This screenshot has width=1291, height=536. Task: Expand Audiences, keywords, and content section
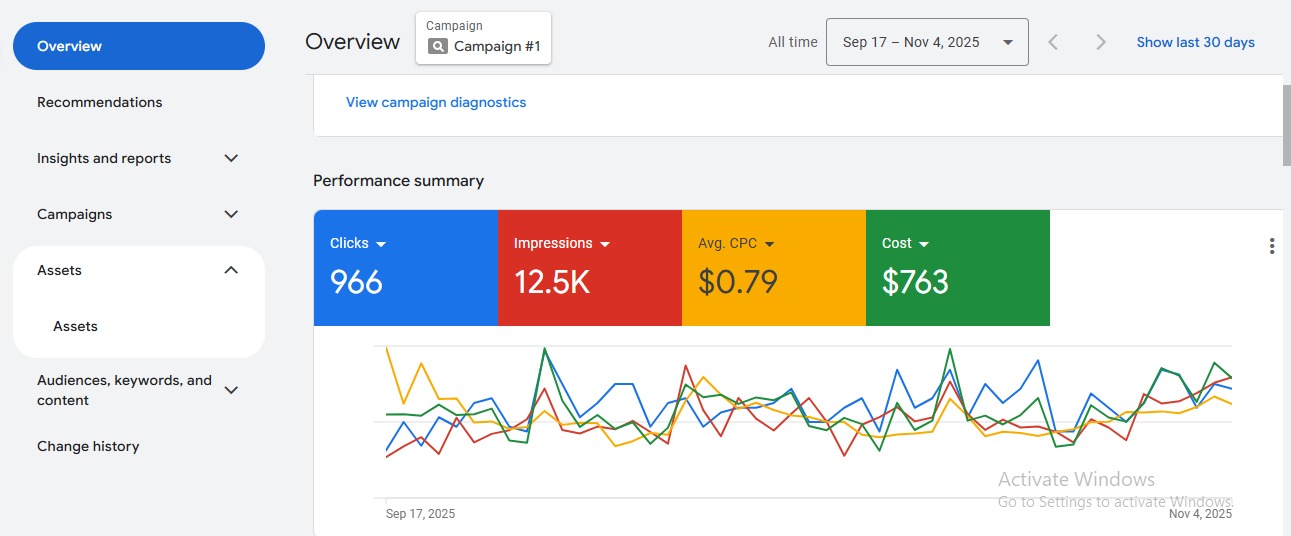[x=231, y=390]
